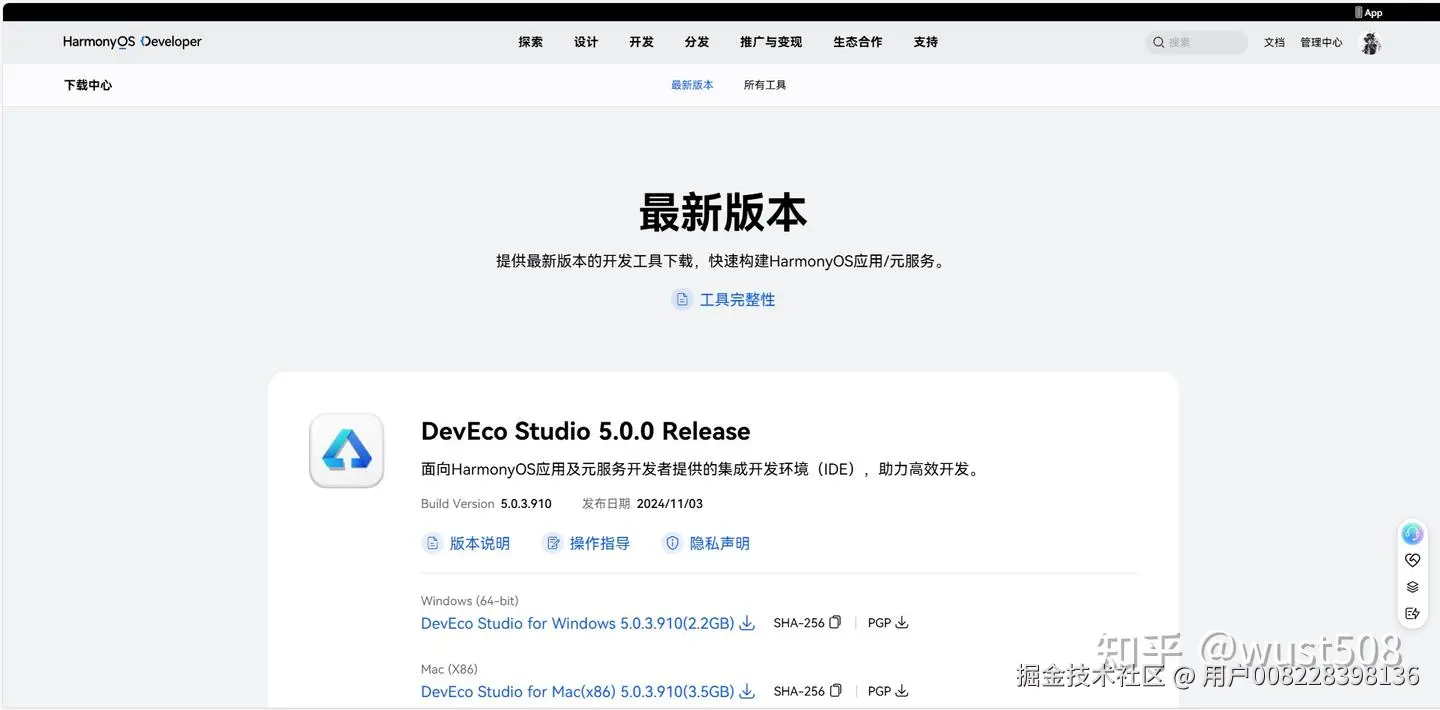Image resolution: width=1440 pixels, height=710 pixels.
Task: Open the 管理中心 link
Action: pyautogui.click(x=1321, y=42)
